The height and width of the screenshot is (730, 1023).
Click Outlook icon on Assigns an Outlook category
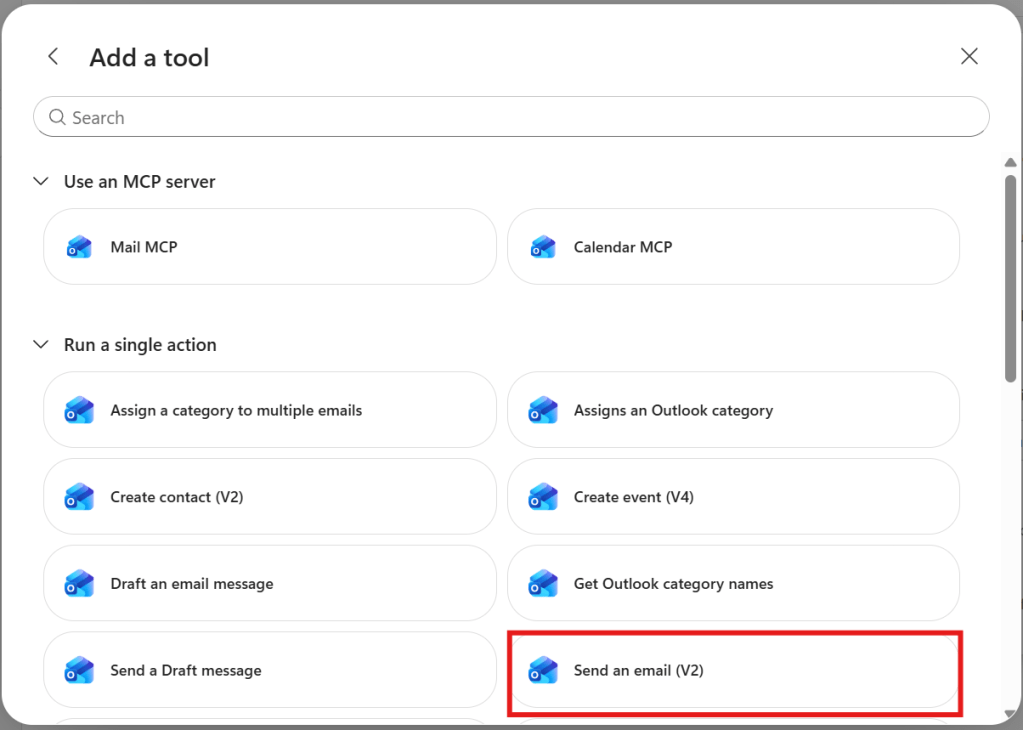[543, 410]
